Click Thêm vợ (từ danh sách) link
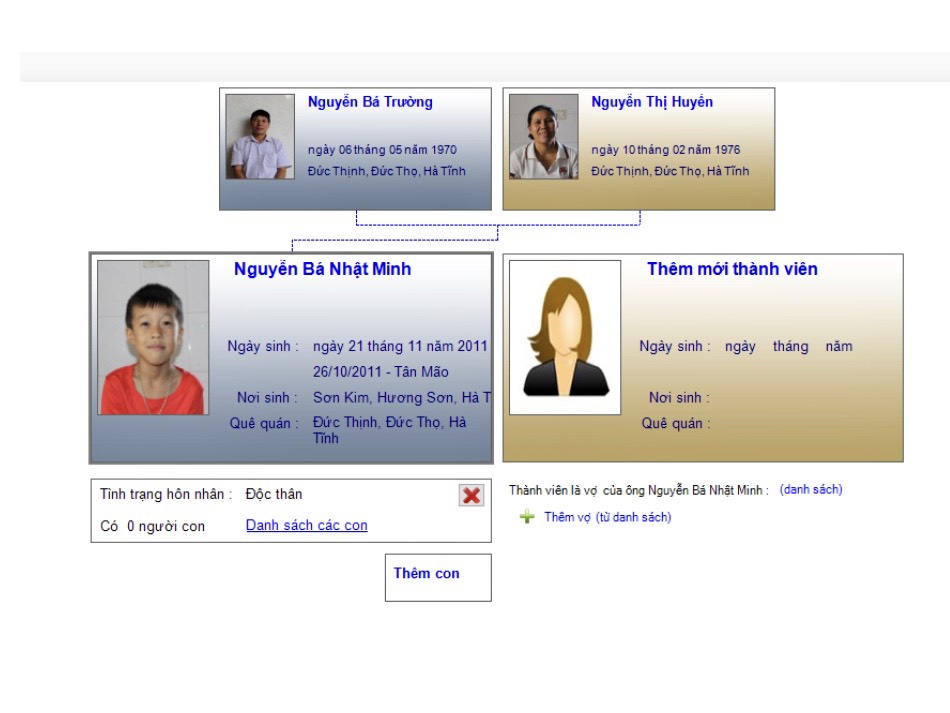Image resolution: width=950 pixels, height=713 pixels. click(608, 517)
